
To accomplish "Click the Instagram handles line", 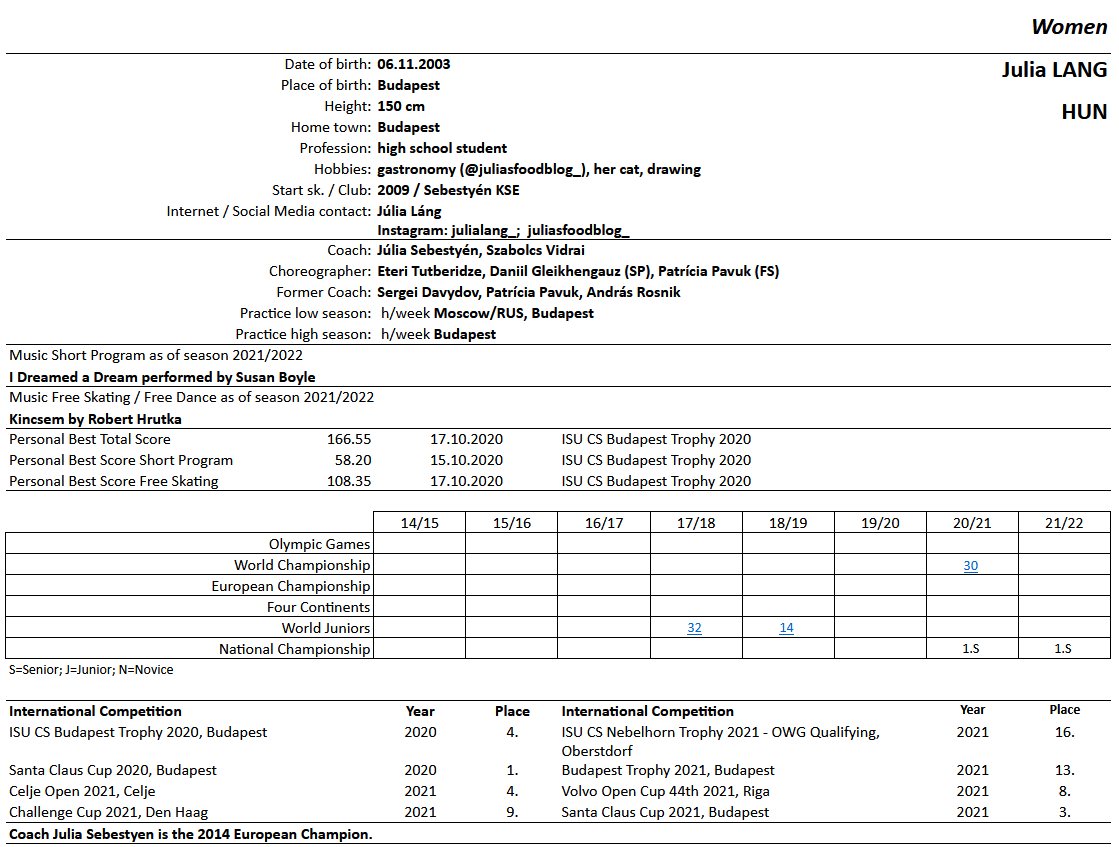I will [x=504, y=230].
